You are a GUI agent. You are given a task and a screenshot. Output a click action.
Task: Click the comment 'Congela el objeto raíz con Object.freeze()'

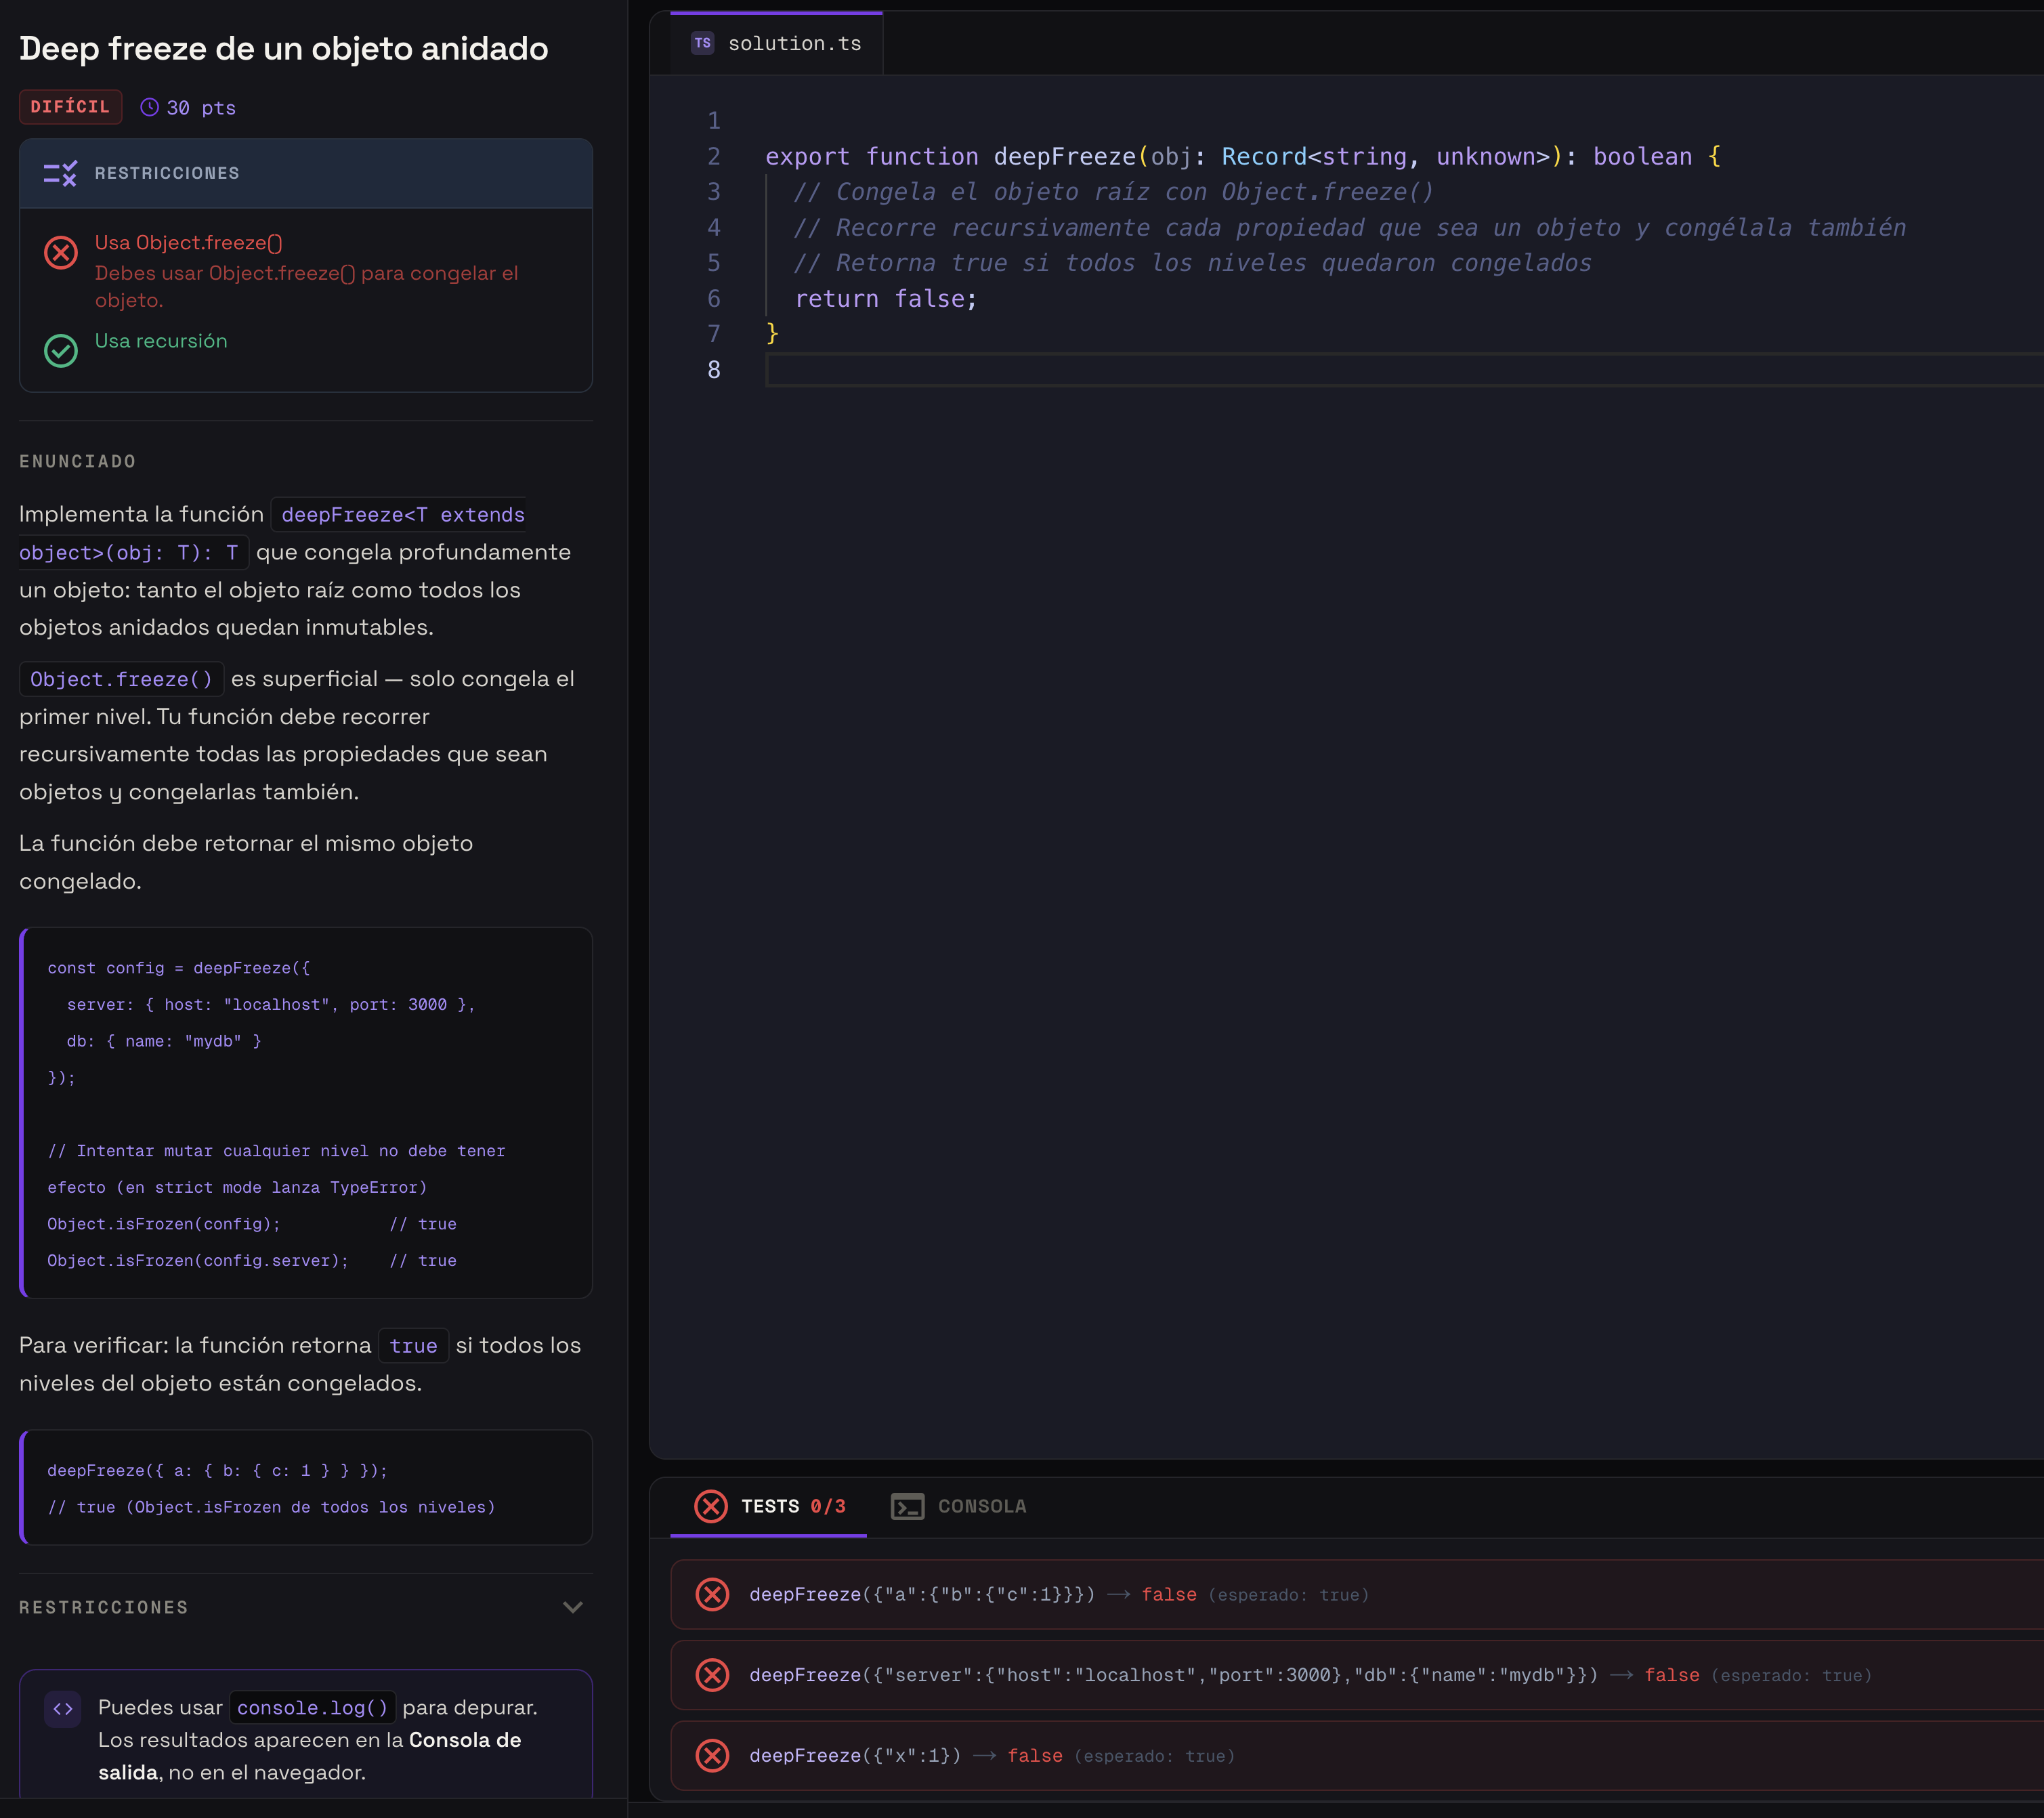[1114, 192]
